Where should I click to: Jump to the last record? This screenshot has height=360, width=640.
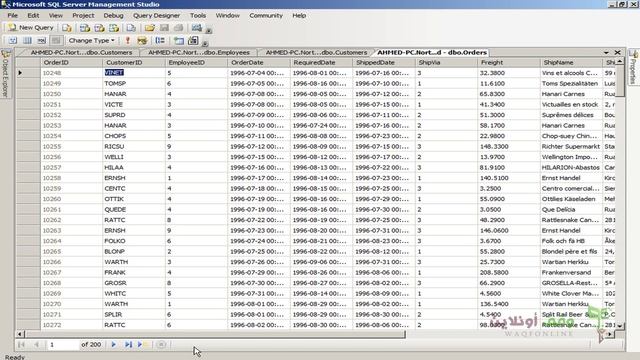[128, 344]
